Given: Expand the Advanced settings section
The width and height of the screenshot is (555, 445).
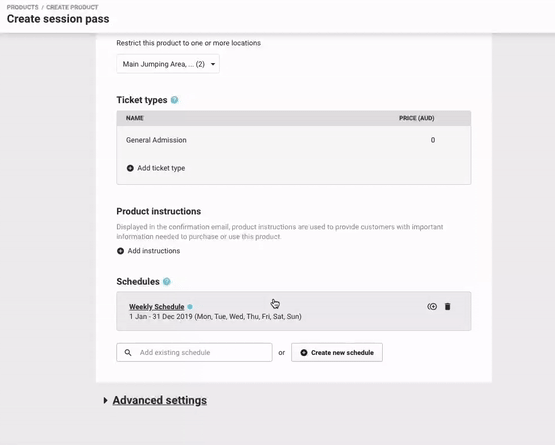Looking at the screenshot, I should pos(159,400).
